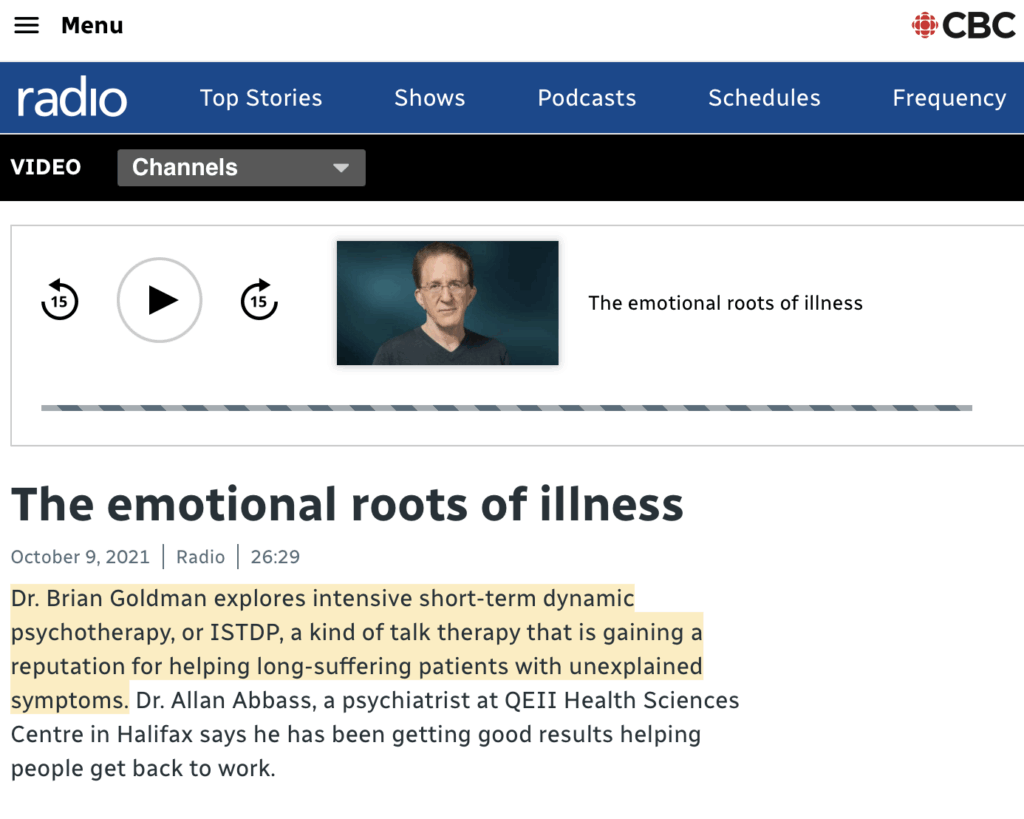Rewind 15 seconds
1024x819 pixels.
[60, 300]
